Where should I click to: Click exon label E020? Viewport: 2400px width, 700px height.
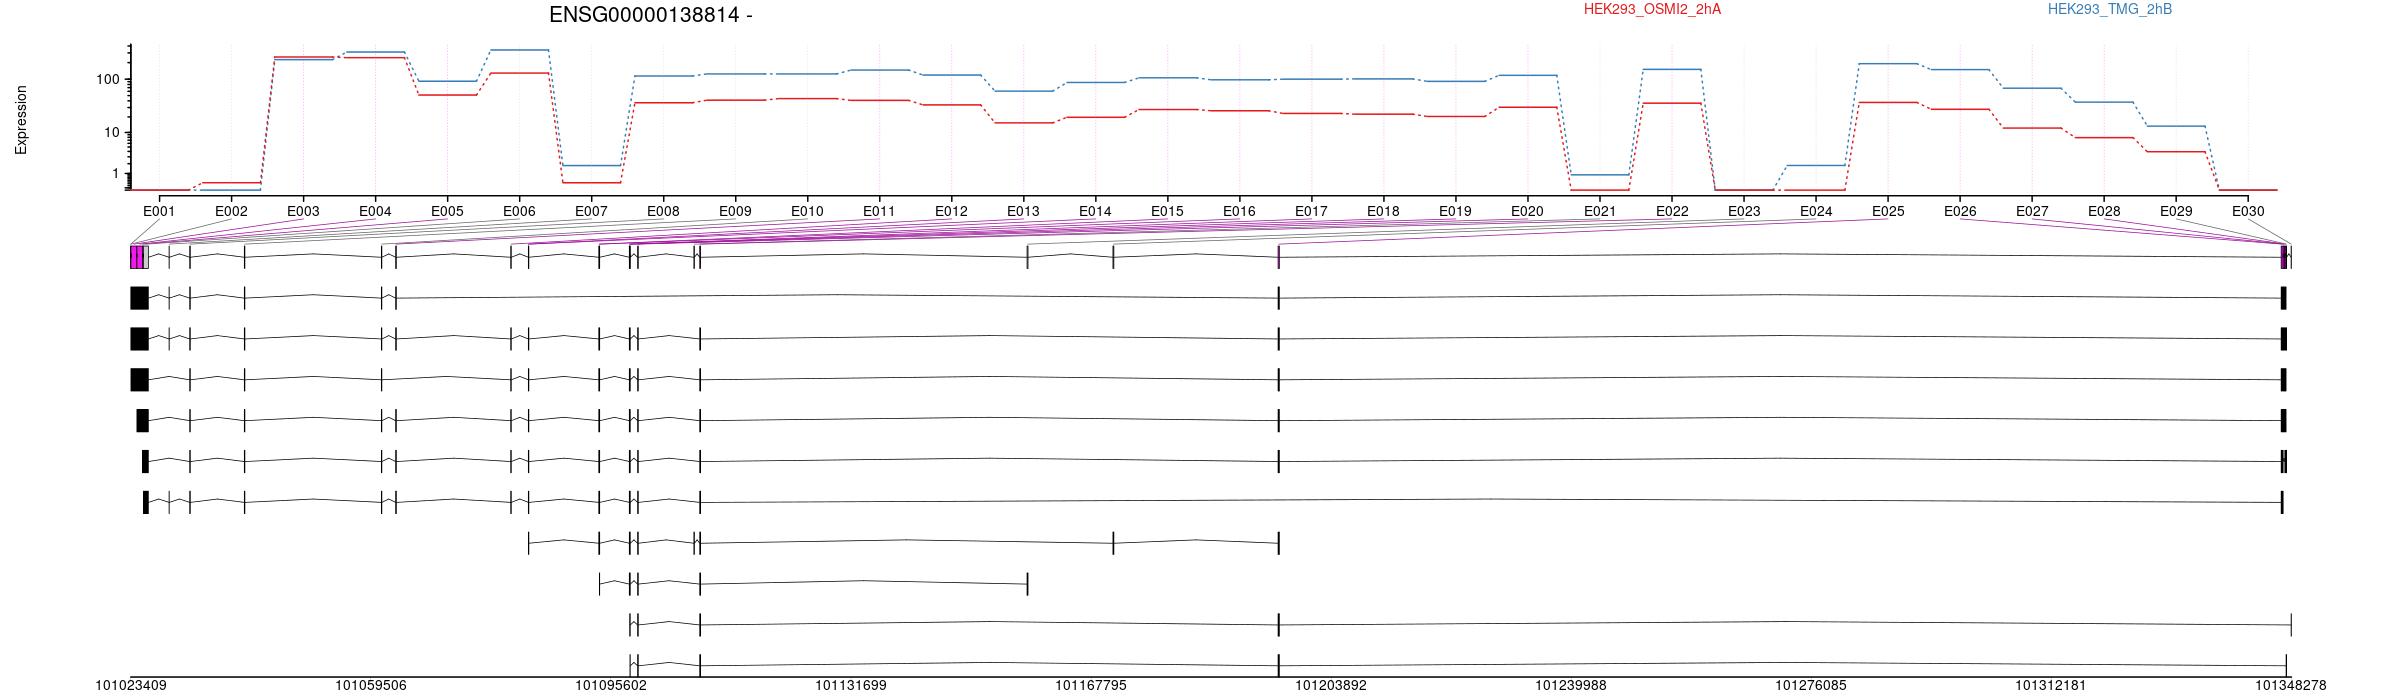pos(1527,211)
